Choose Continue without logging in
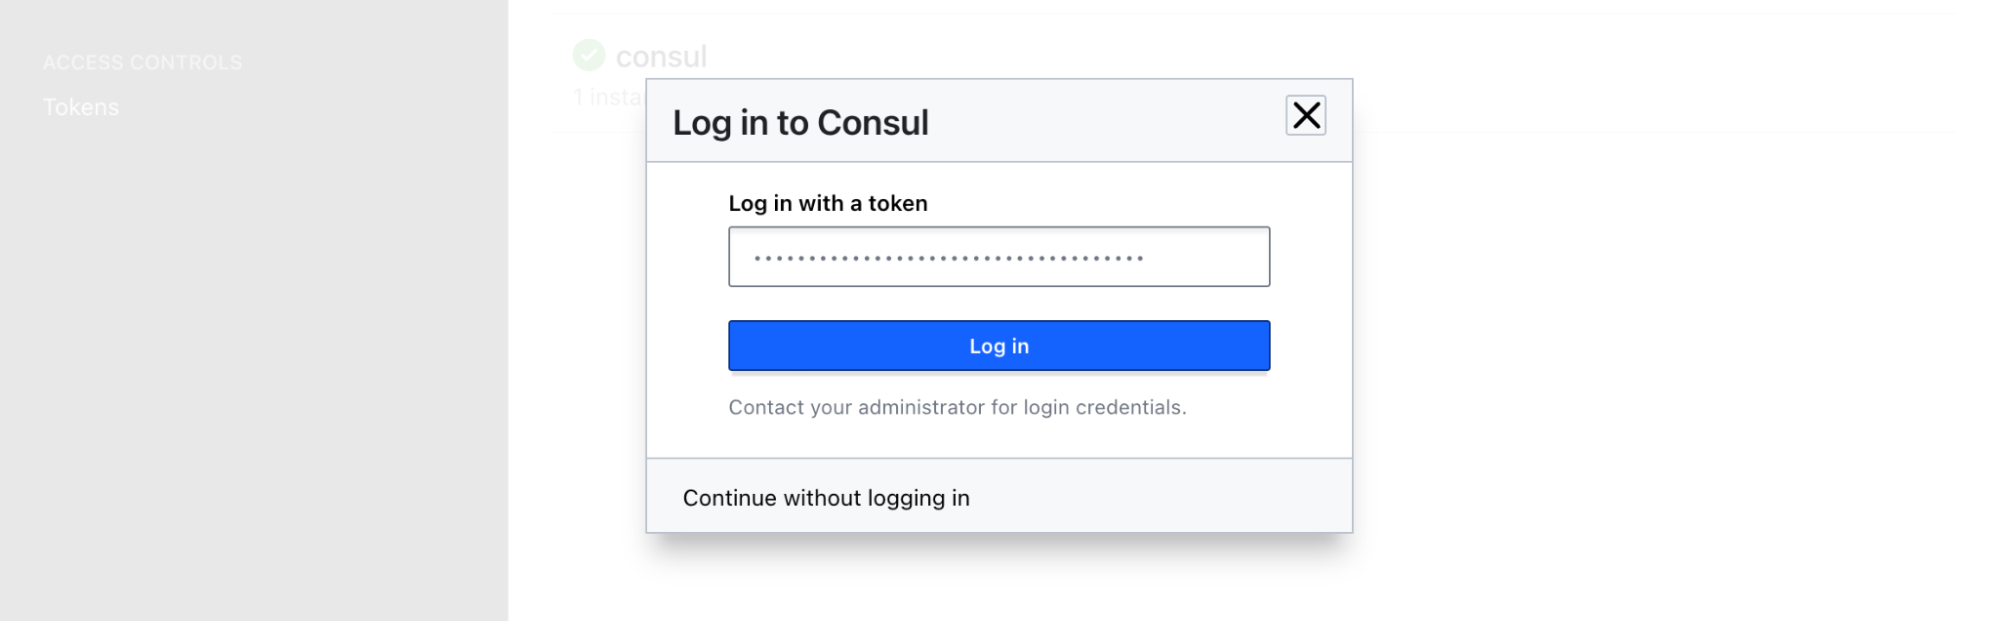 826,498
